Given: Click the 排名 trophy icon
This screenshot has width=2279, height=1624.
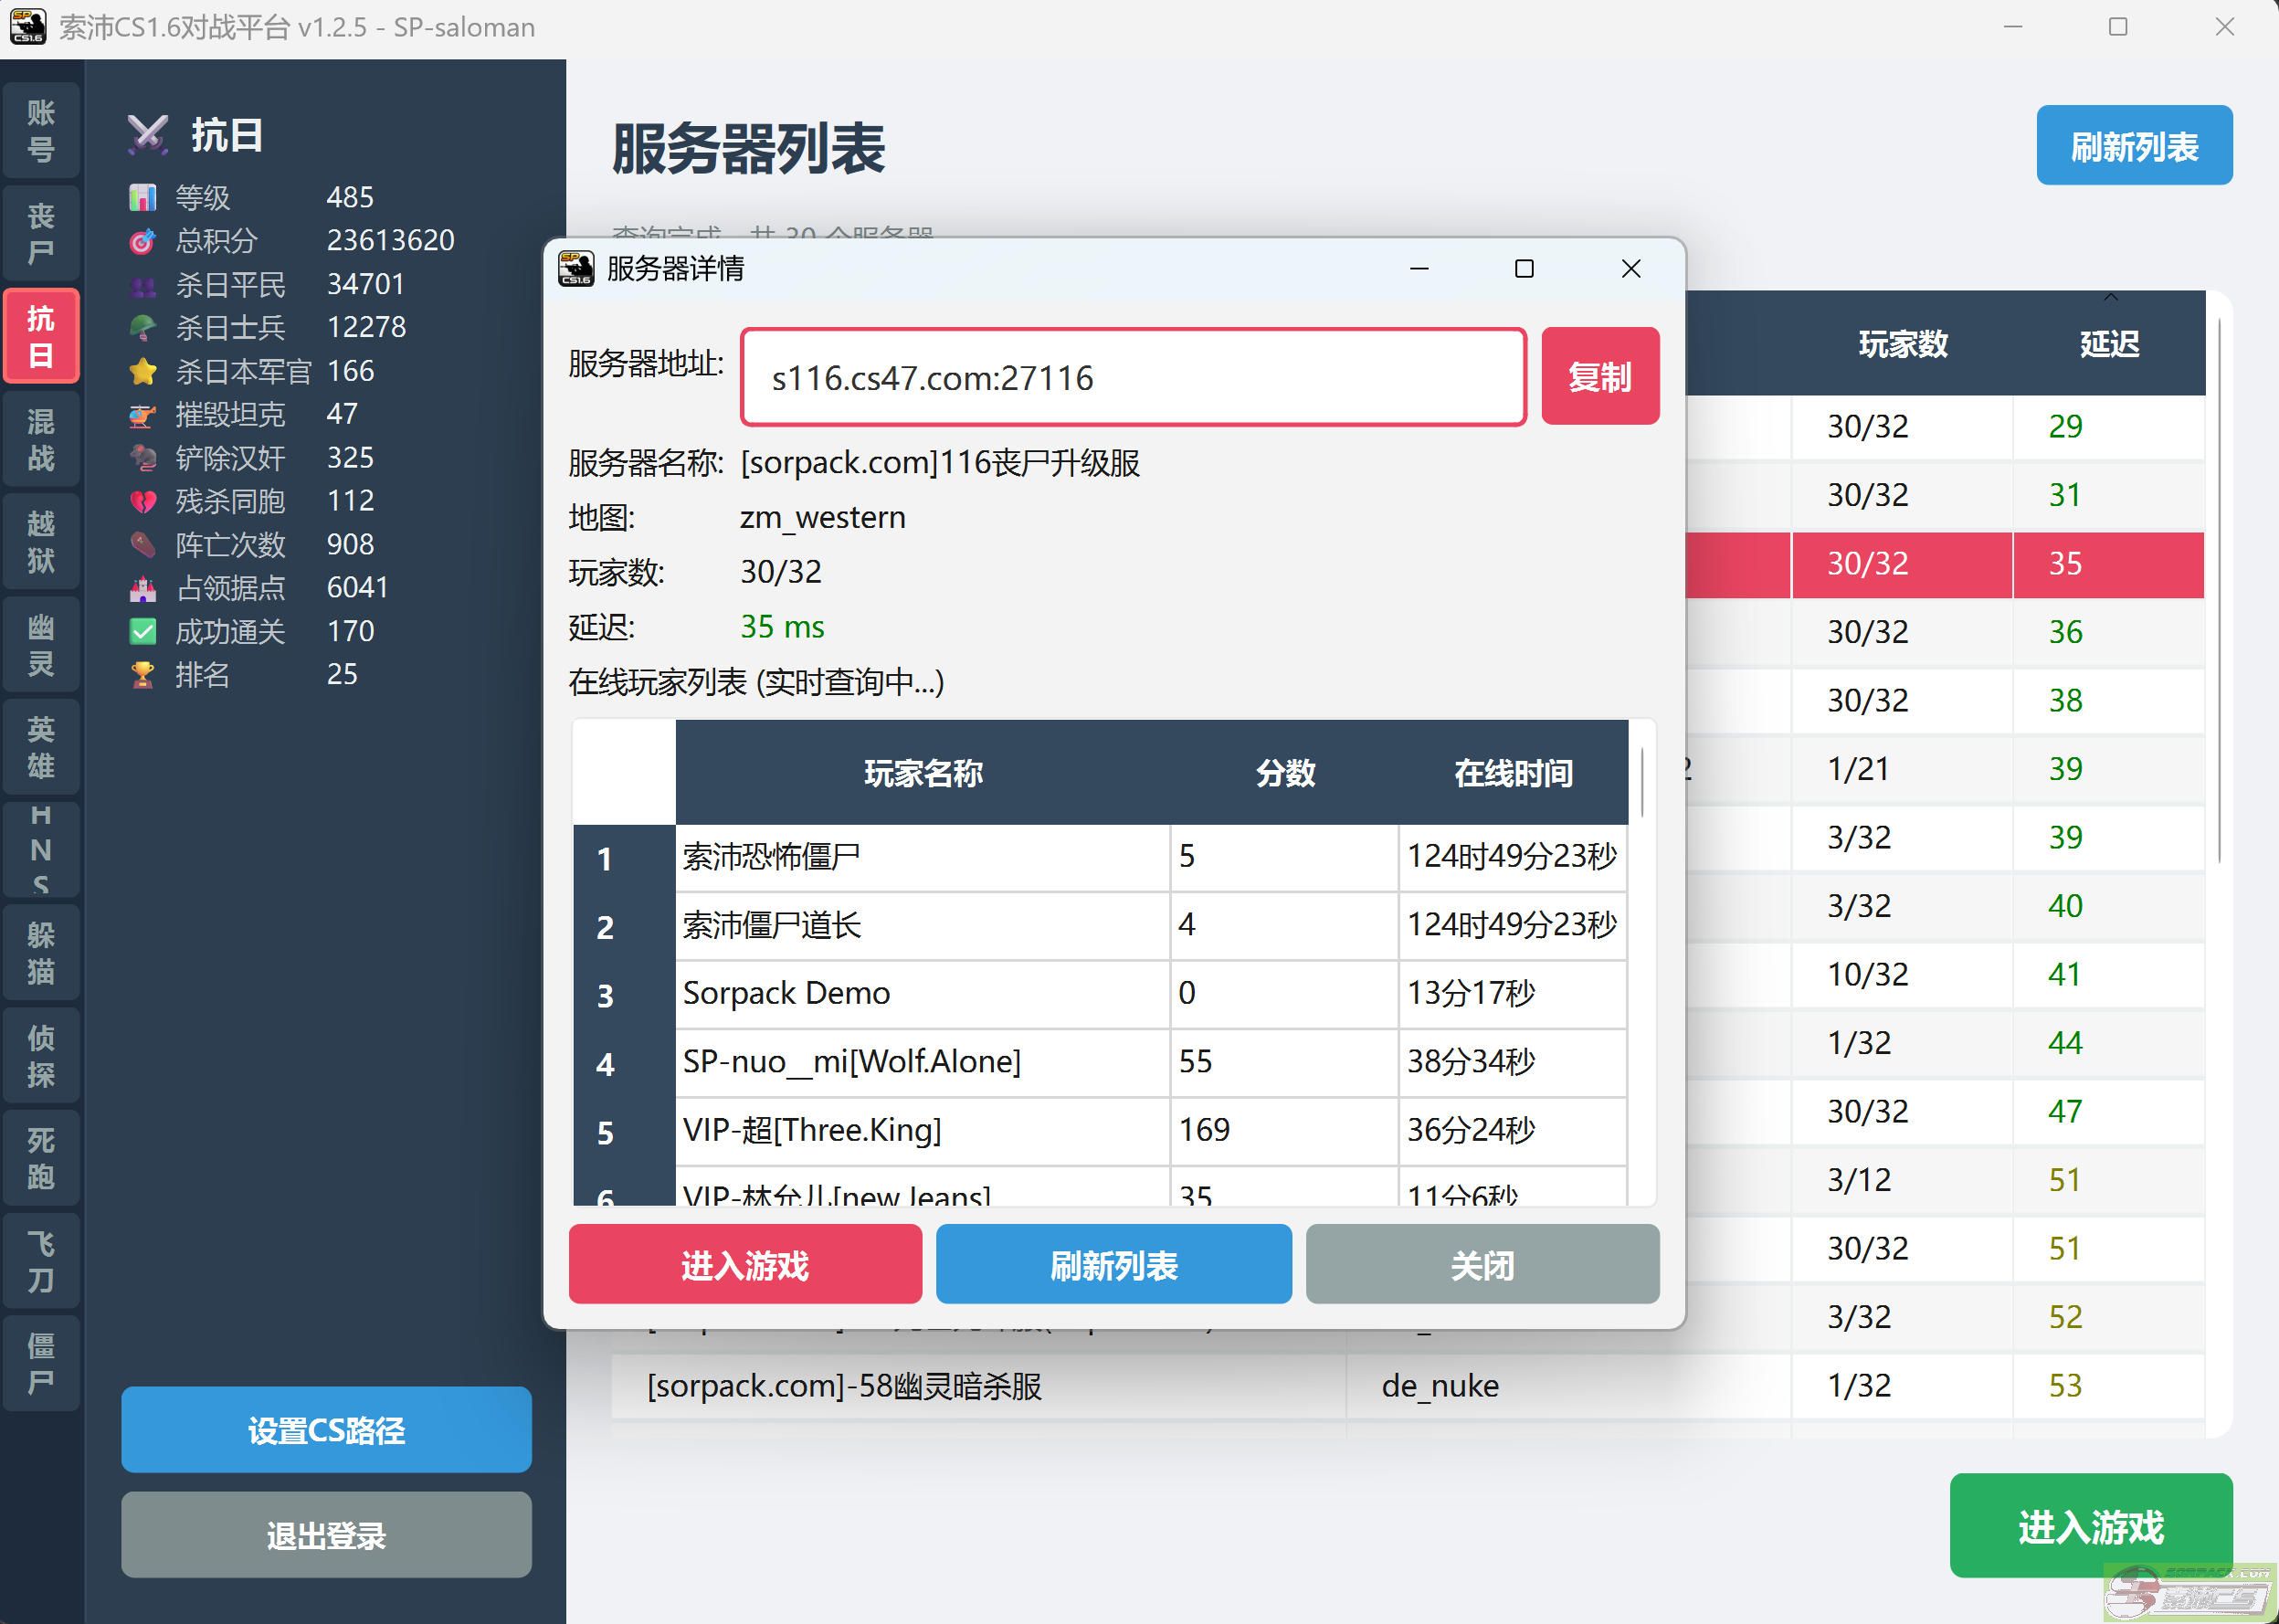Looking at the screenshot, I should 143,675.
